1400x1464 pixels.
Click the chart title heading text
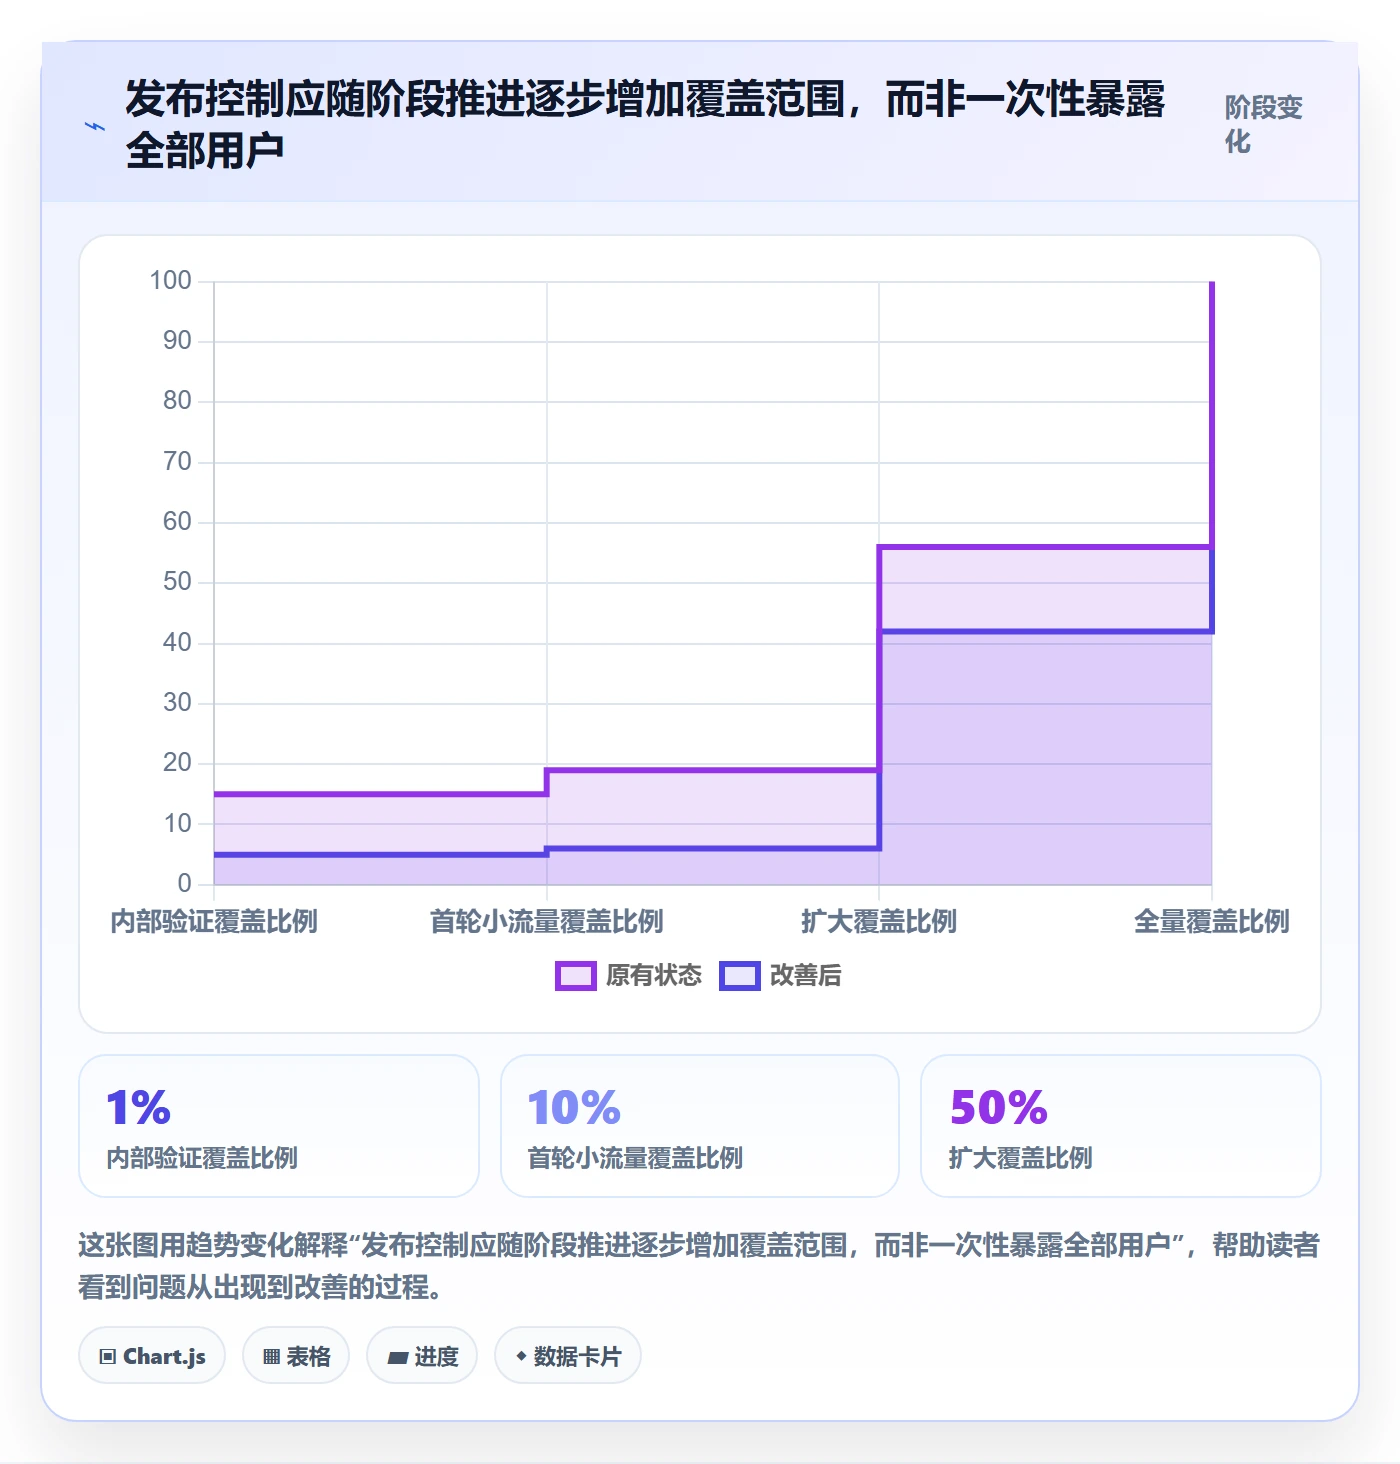[x=645, y=125]
